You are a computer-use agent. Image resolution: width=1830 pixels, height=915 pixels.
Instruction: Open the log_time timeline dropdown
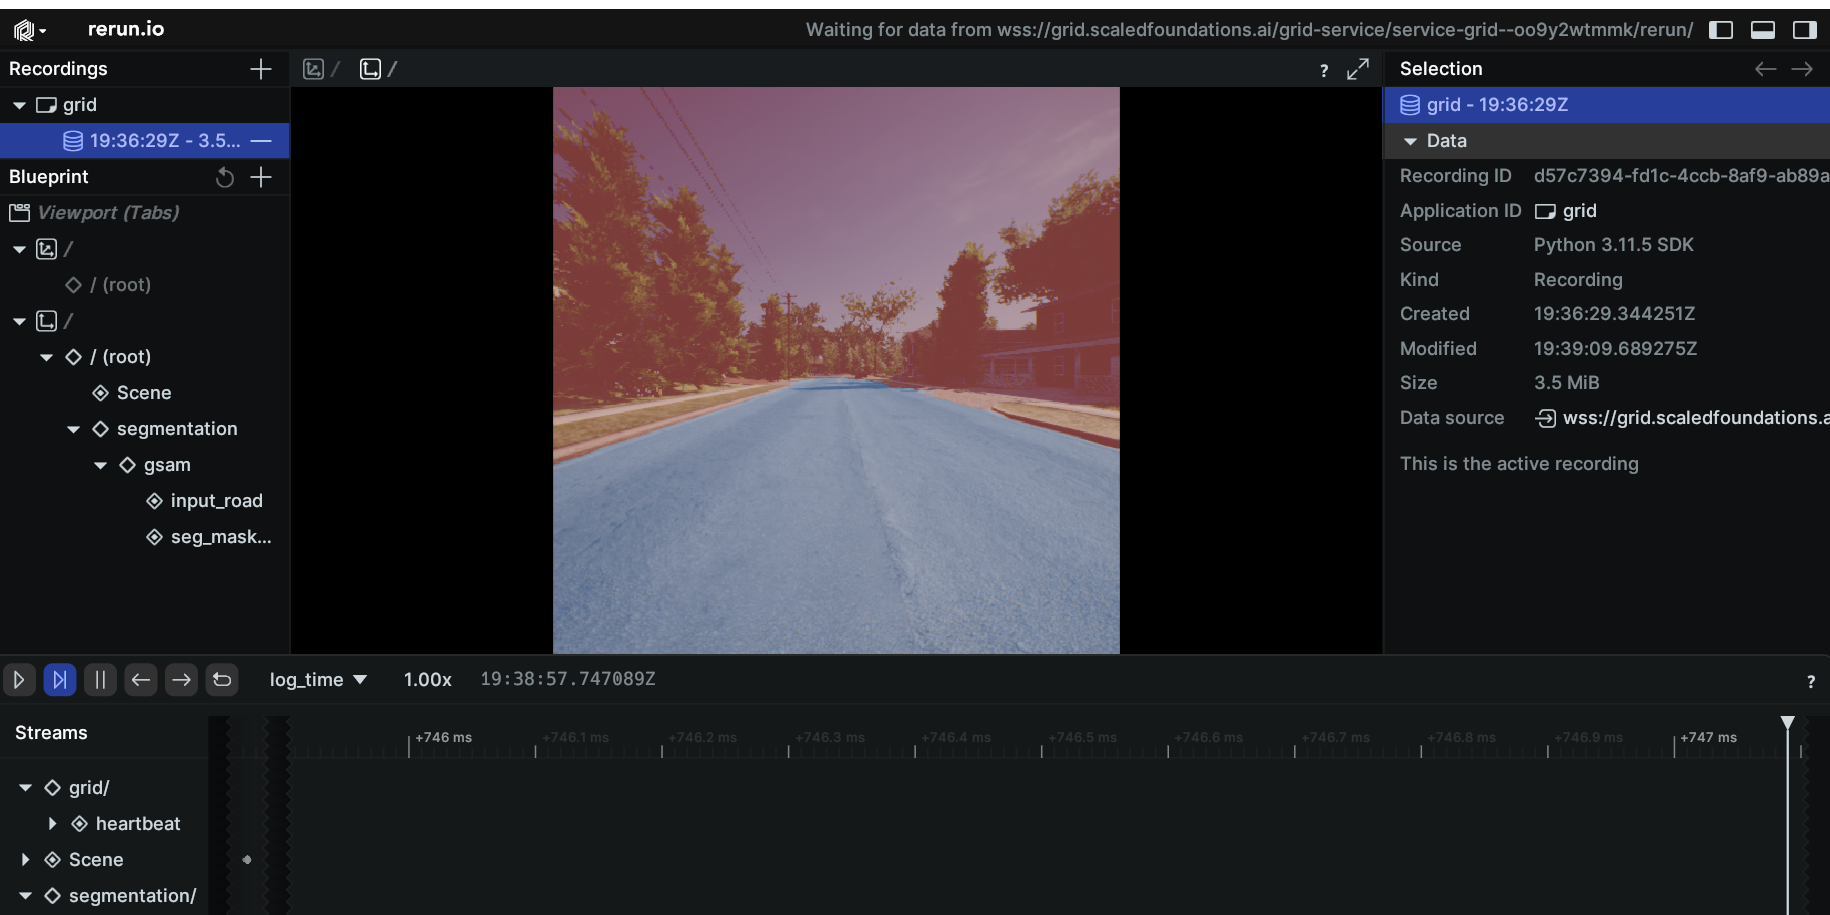(316, 679)
